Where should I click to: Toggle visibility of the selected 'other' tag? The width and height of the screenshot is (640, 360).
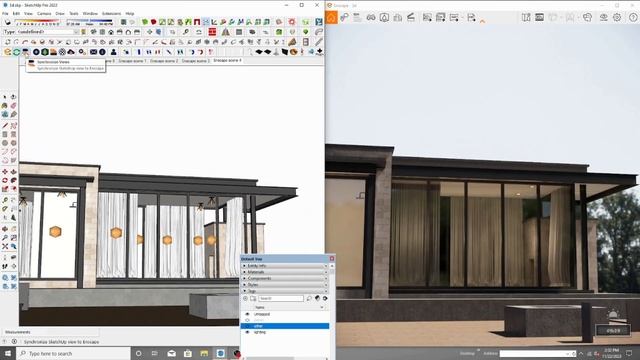(x=247, y=326)
